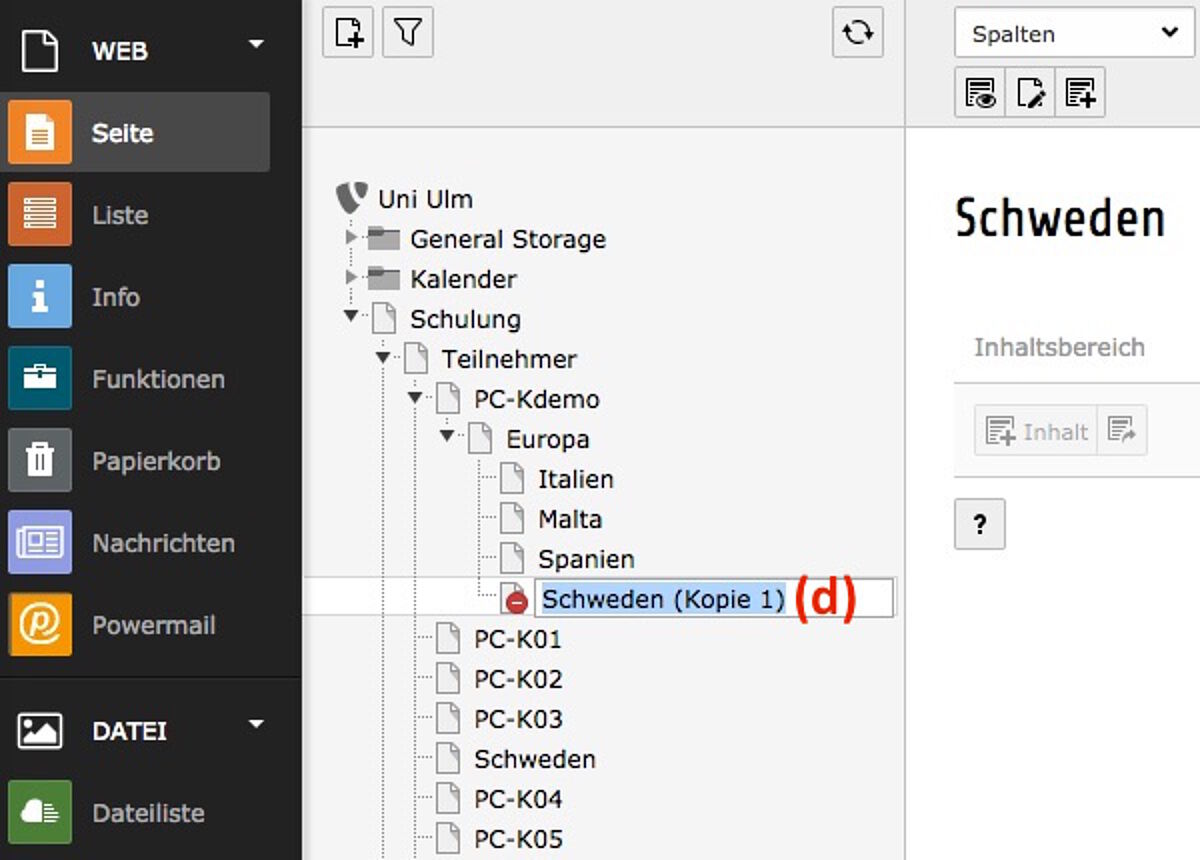
Task: Select the Papierkorb module label
Action: coord(156,461)
